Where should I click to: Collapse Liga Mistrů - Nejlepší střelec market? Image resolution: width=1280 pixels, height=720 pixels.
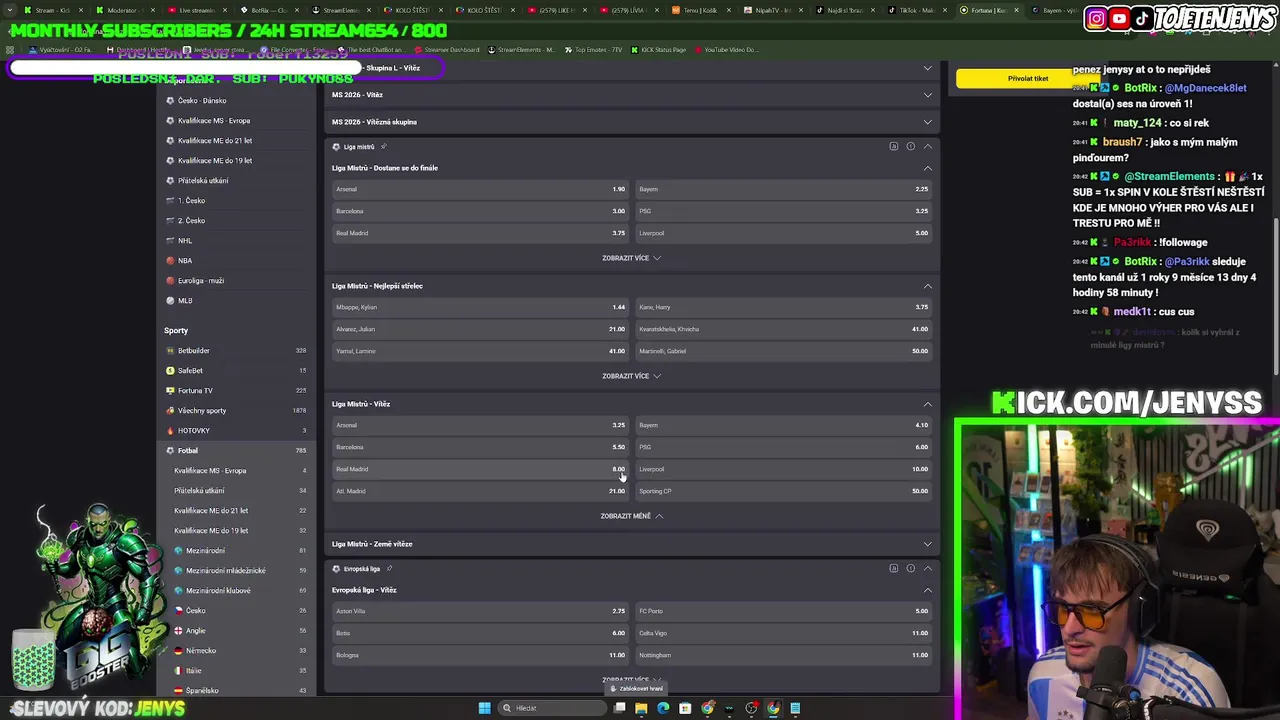coord(927,286)
